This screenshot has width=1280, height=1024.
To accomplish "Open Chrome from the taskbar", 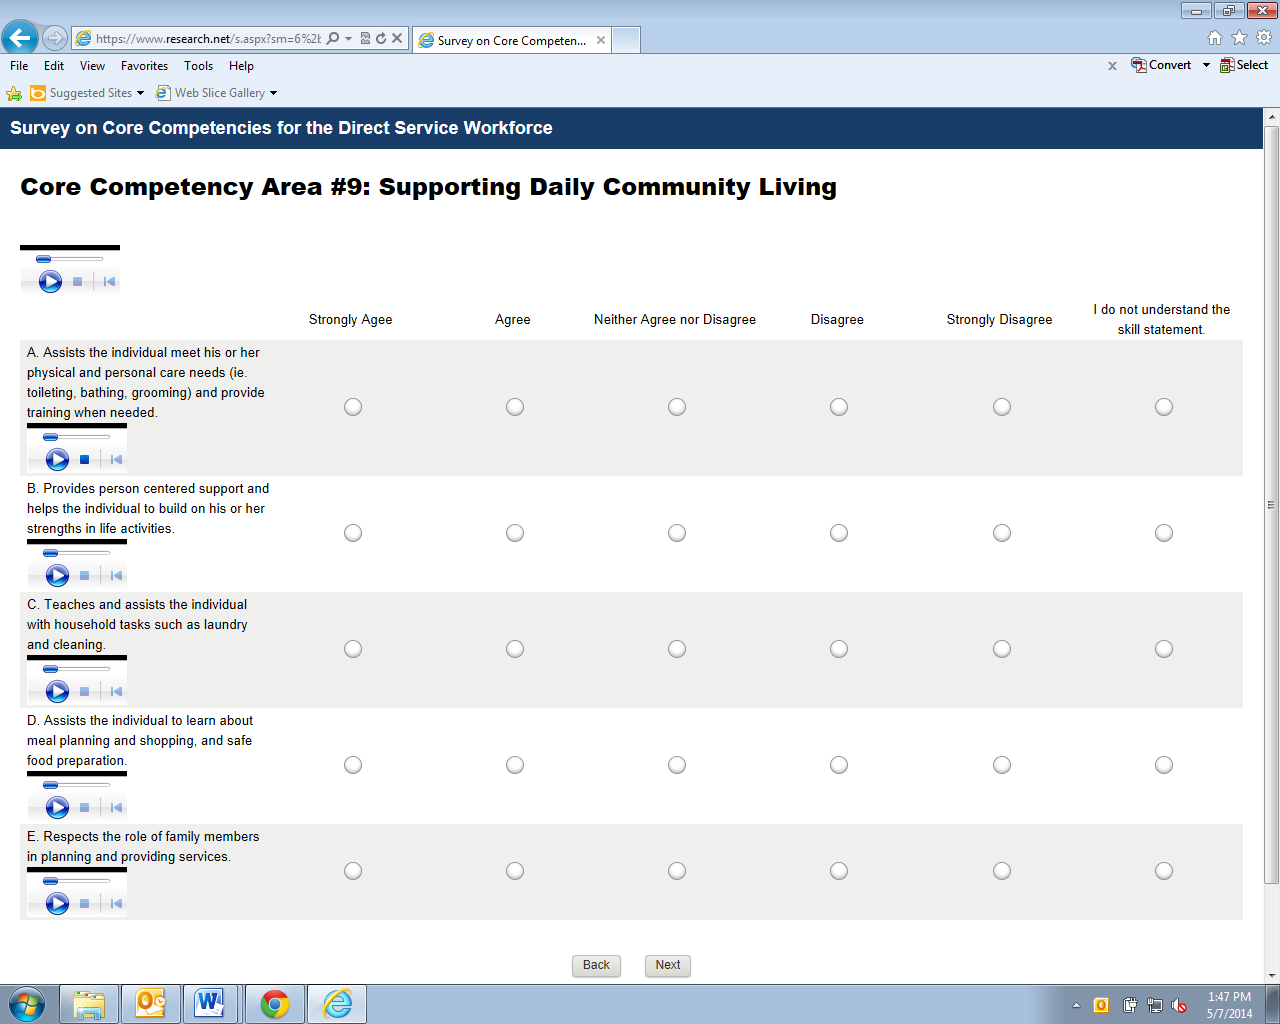I will (274, 1003).
